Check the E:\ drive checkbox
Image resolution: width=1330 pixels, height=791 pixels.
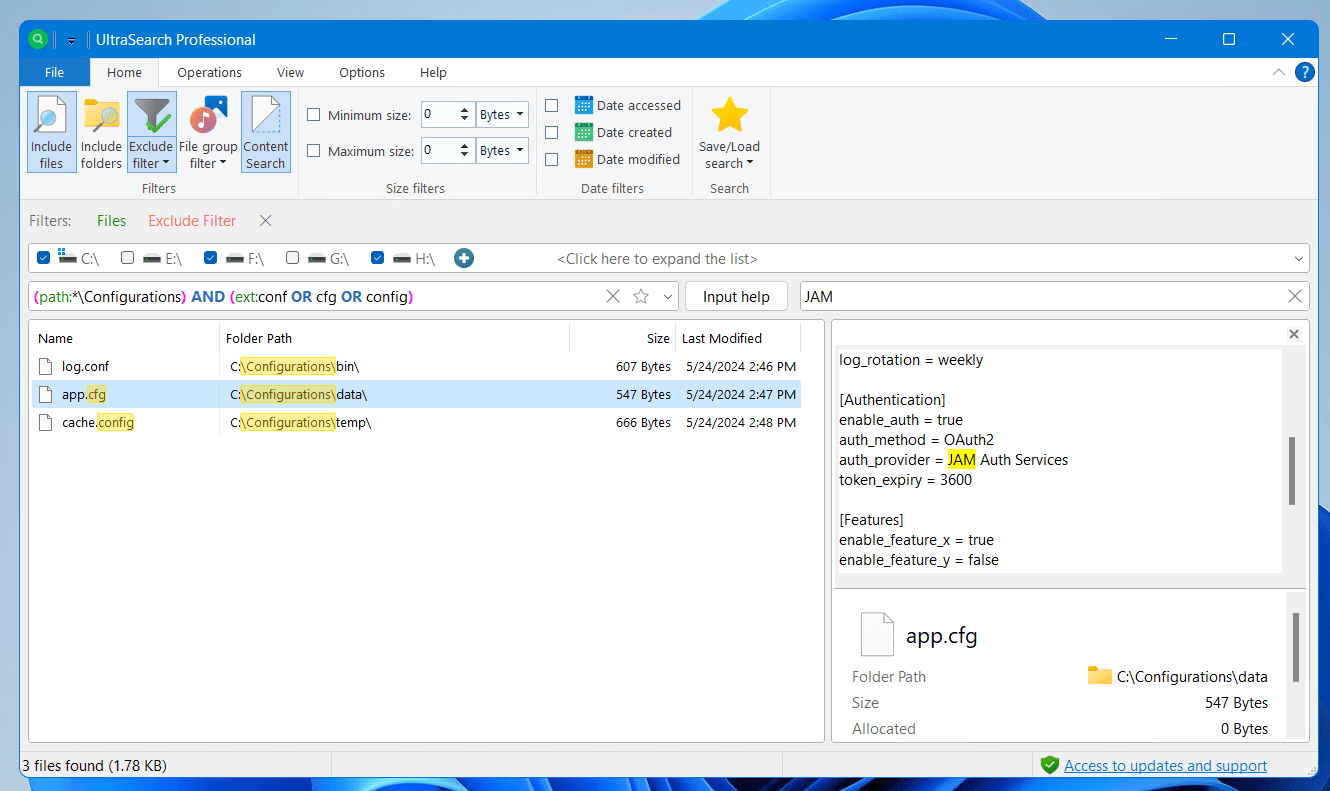pos(128,258)
